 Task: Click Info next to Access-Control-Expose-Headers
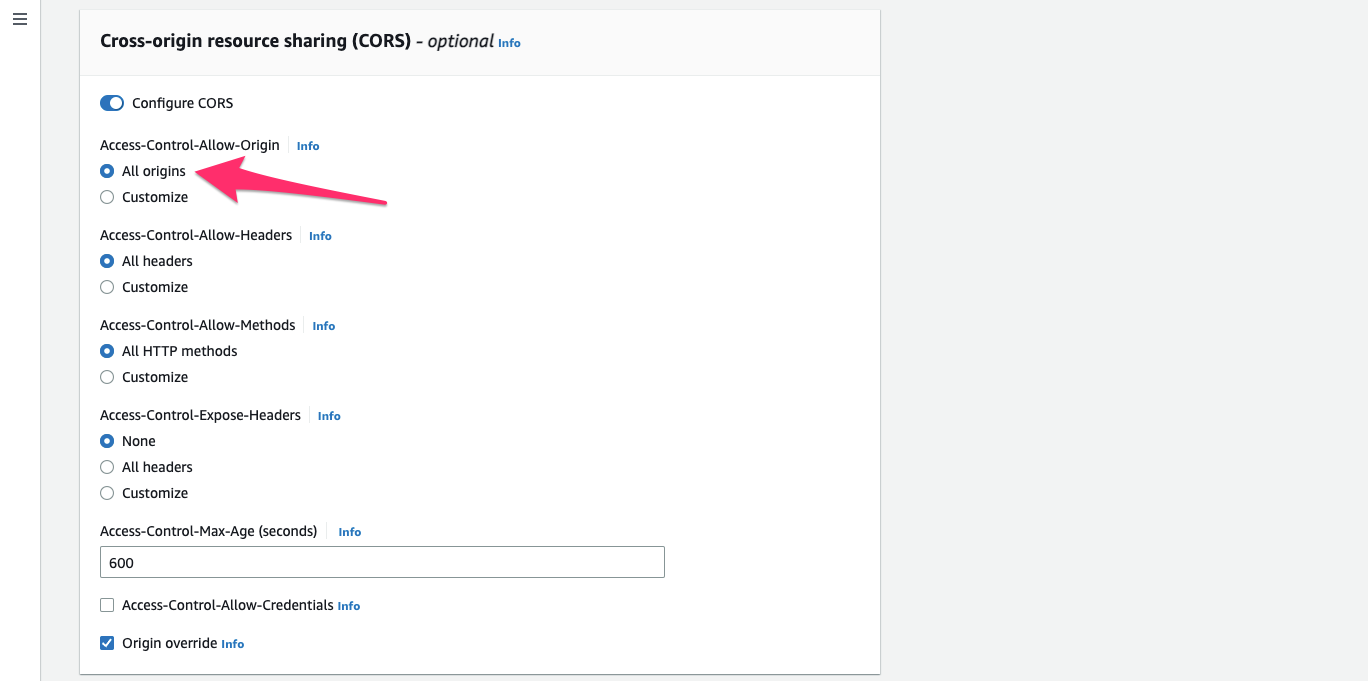click(329, 416)
